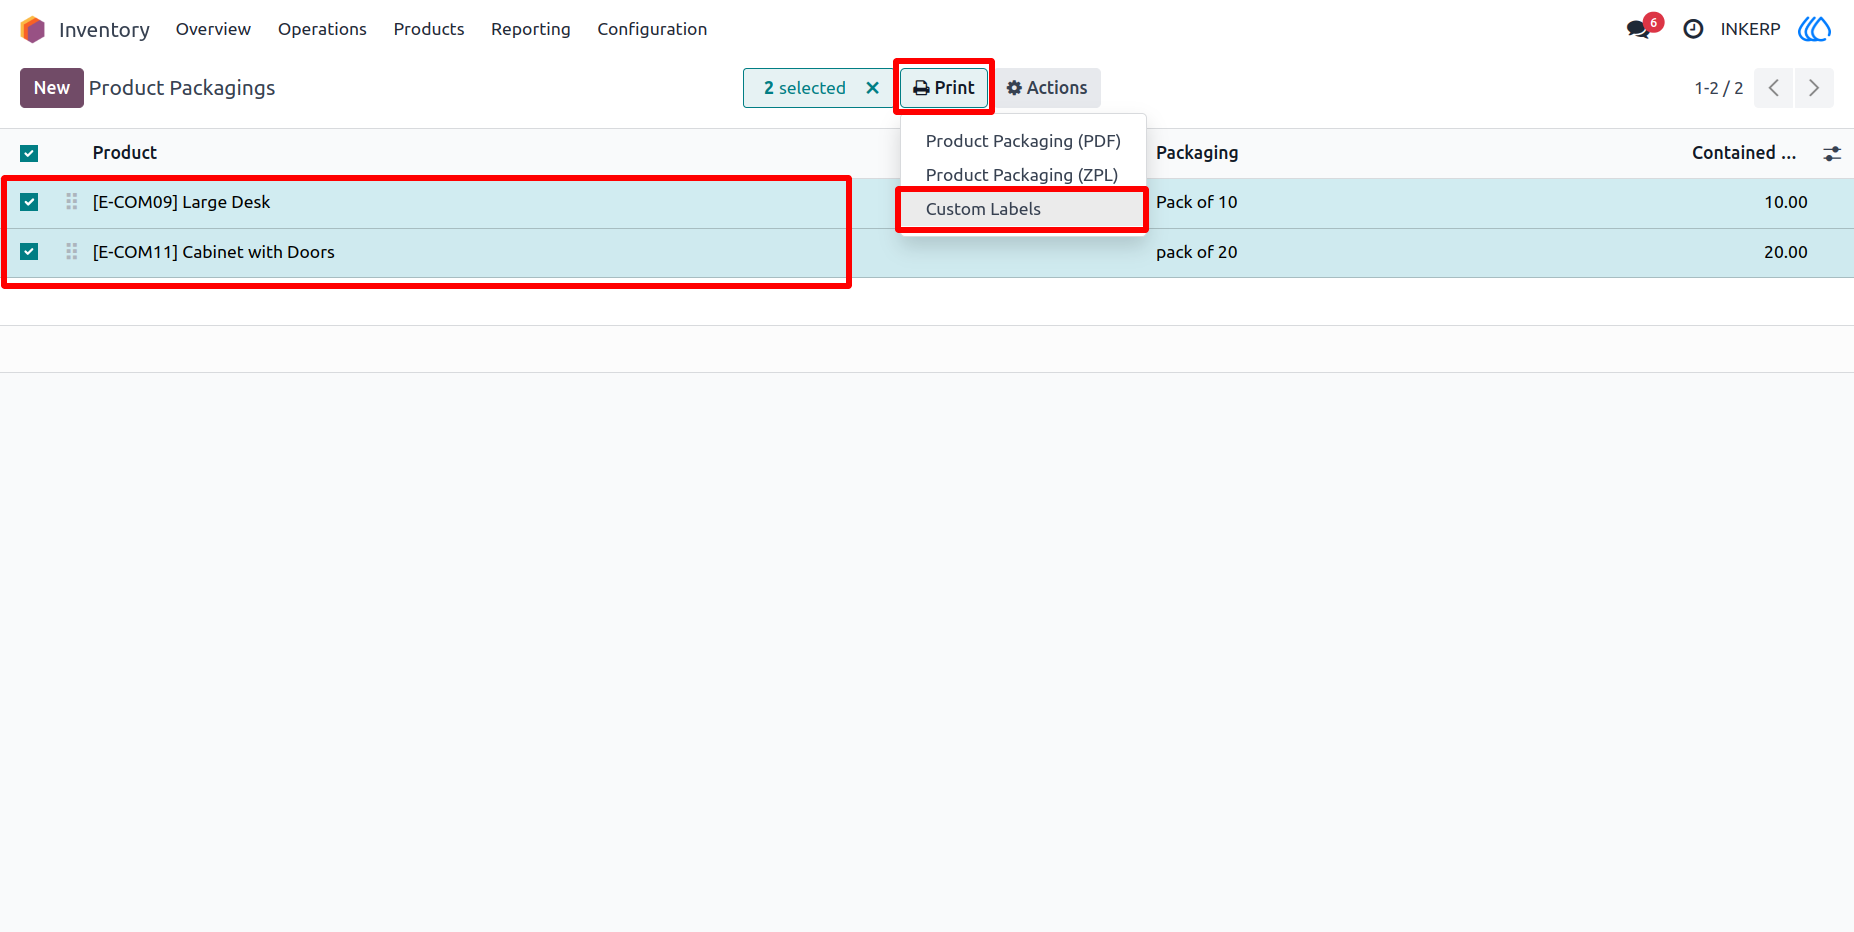This screenshot has height=932, width=1854.
Task: Open the [E-COM11] Cabinet with Doors record
Action: (214, 252)
